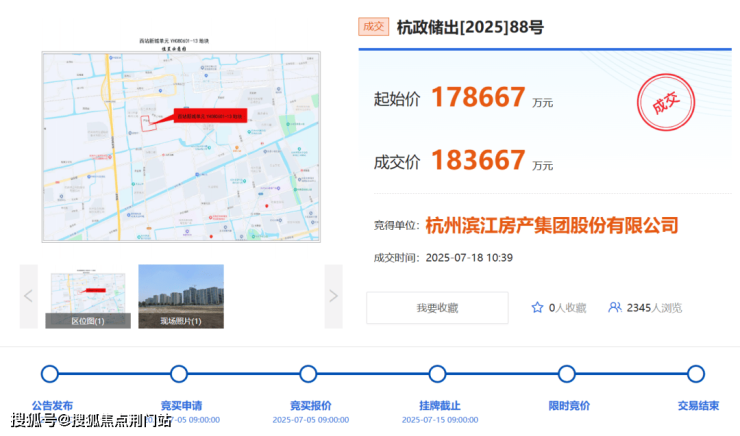Click the 交易结束 timeline node
This screenshot has height=436, width=740.
tap(696, 374)
